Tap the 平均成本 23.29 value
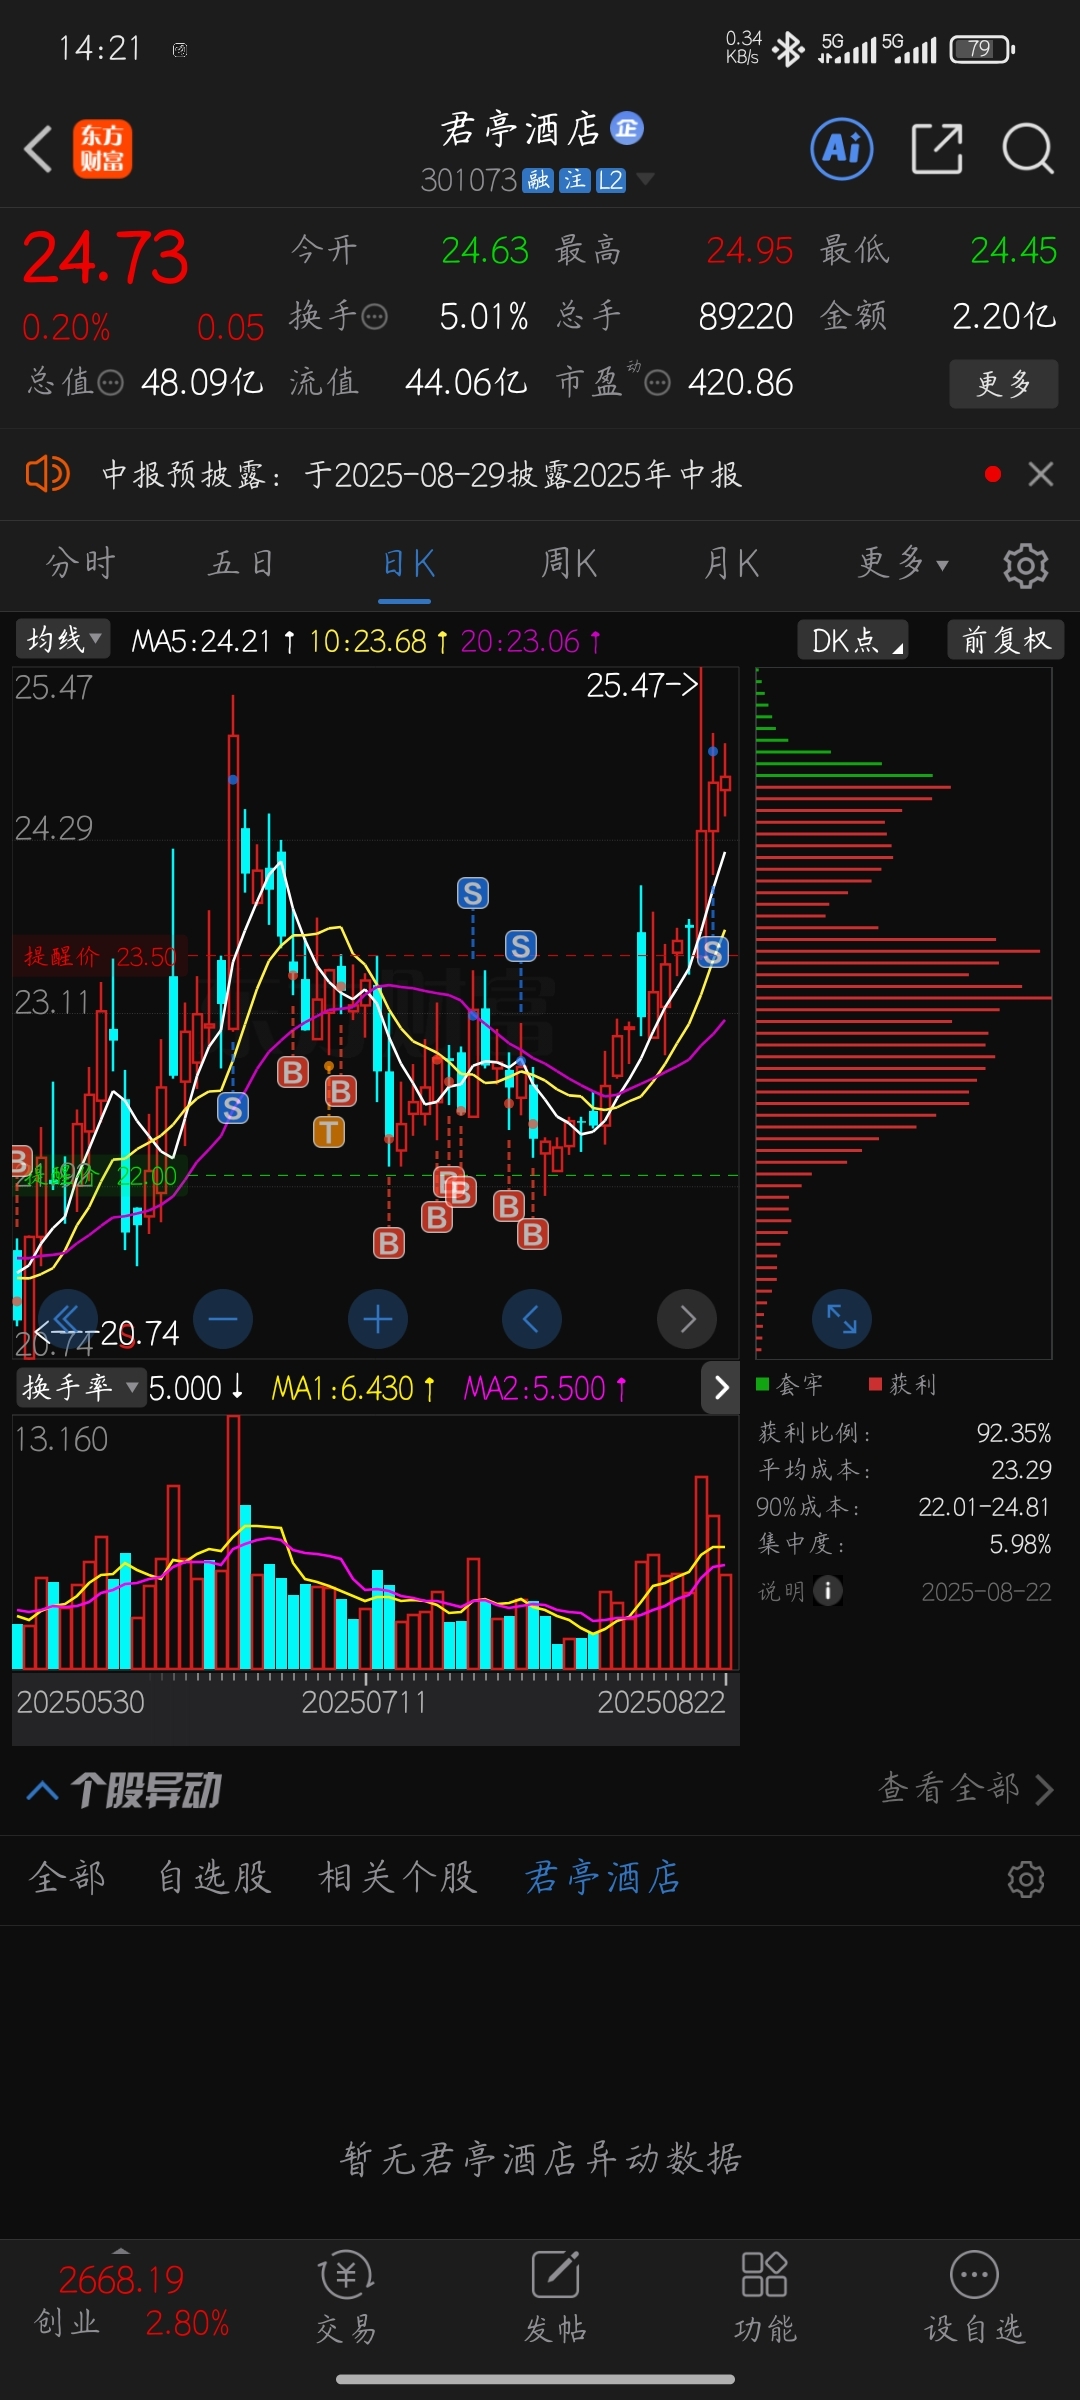 [x=1021, y=1470]
